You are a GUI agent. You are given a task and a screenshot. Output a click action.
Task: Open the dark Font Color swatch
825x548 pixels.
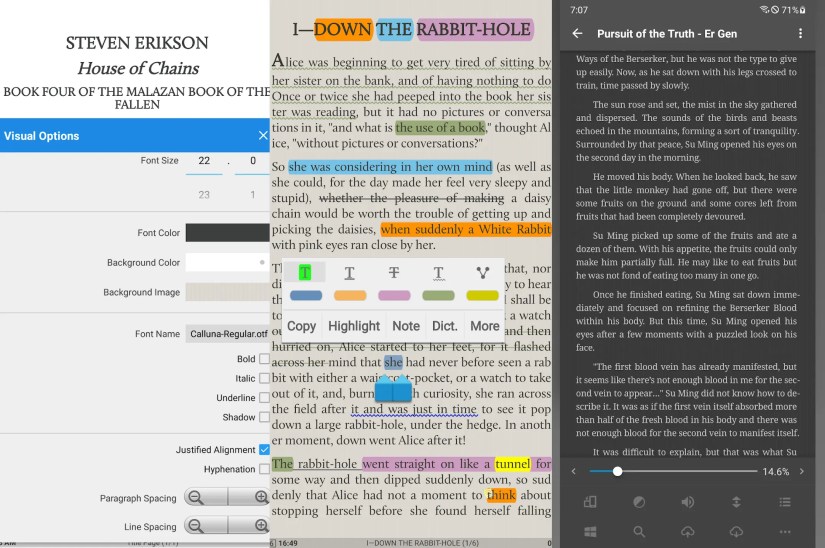pos(228,232)
